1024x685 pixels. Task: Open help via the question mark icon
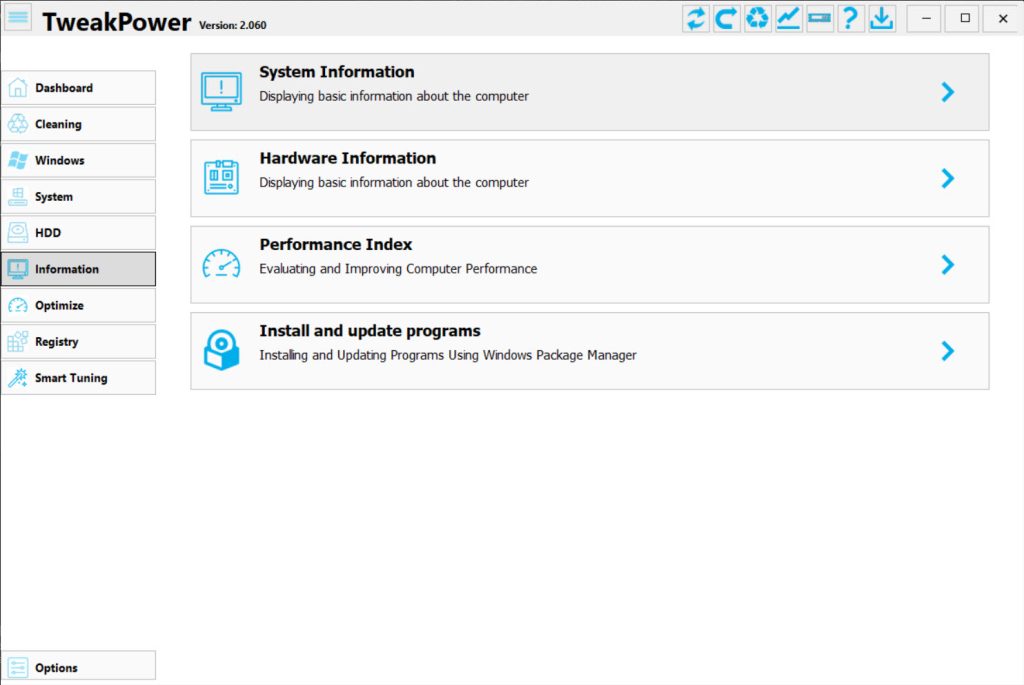coord(850,18)
